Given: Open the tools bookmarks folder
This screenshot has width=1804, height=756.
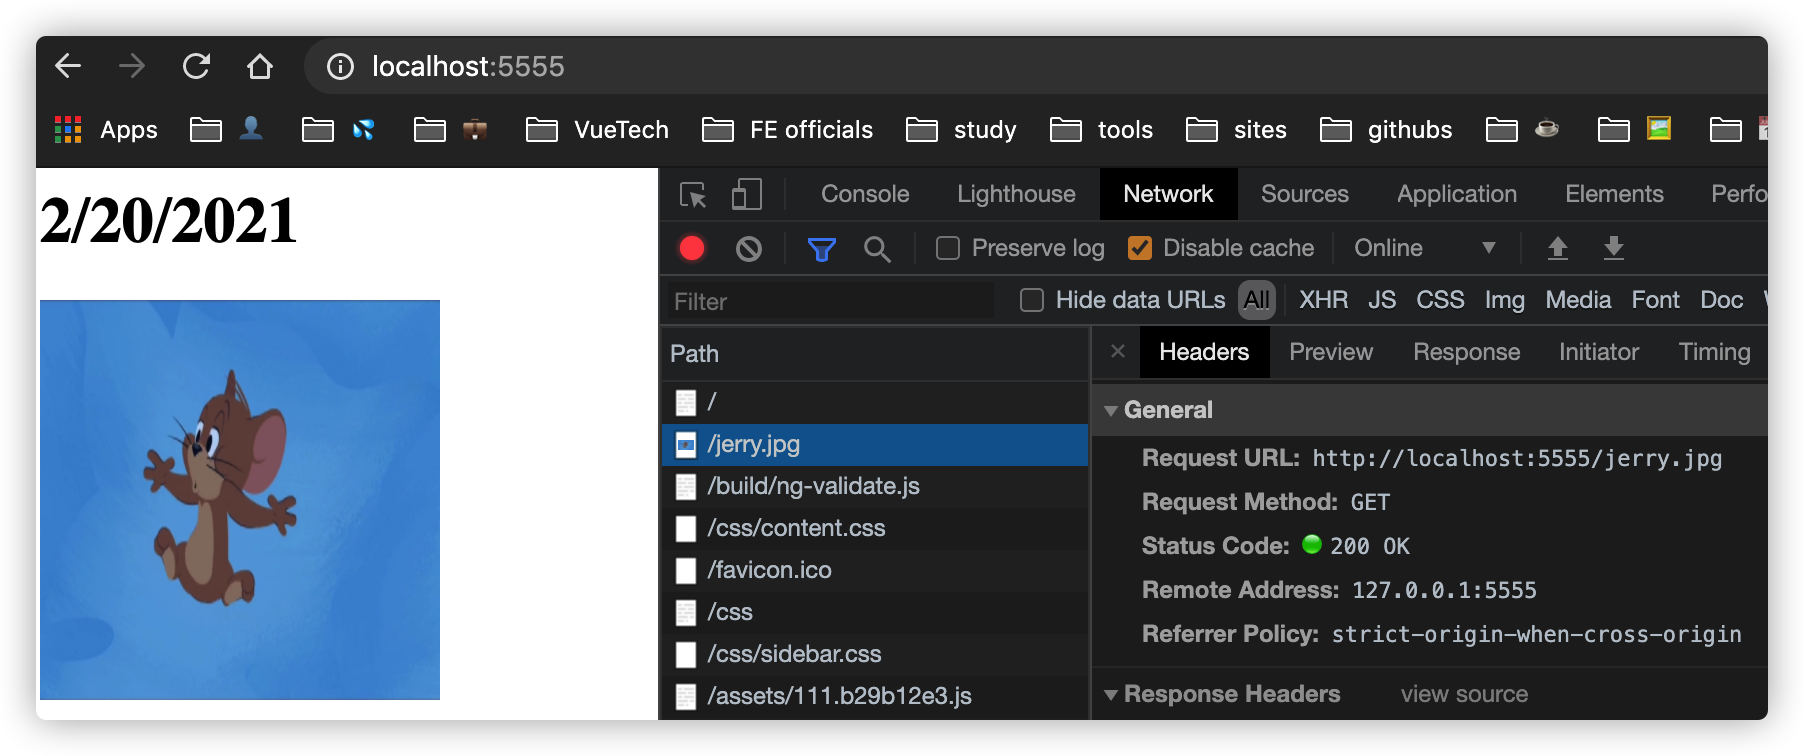Looking at the screenshot, I should (x=1101, y=130).
